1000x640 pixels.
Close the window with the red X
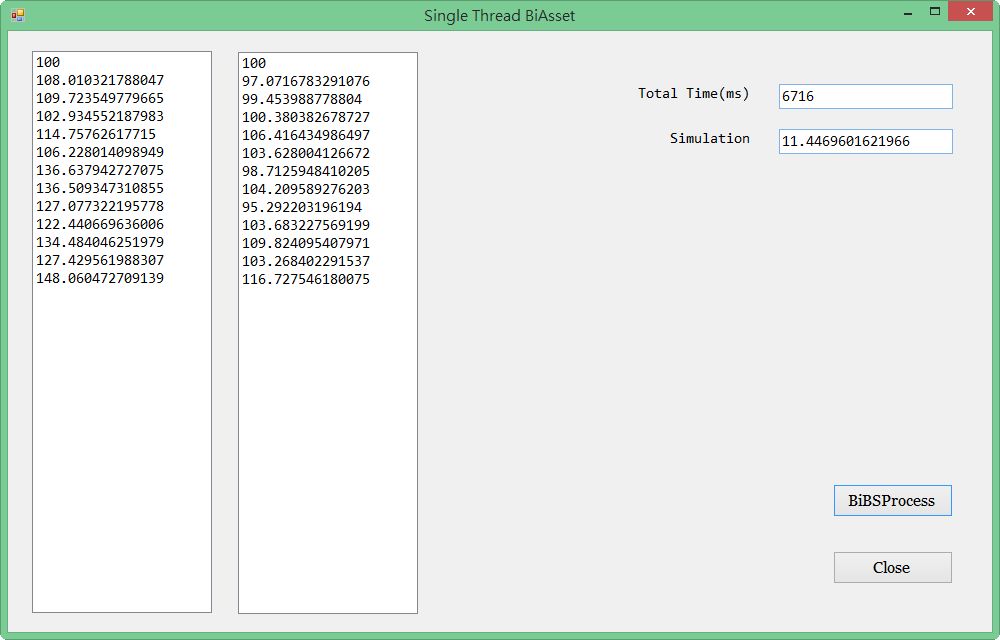tap(972, 13)
